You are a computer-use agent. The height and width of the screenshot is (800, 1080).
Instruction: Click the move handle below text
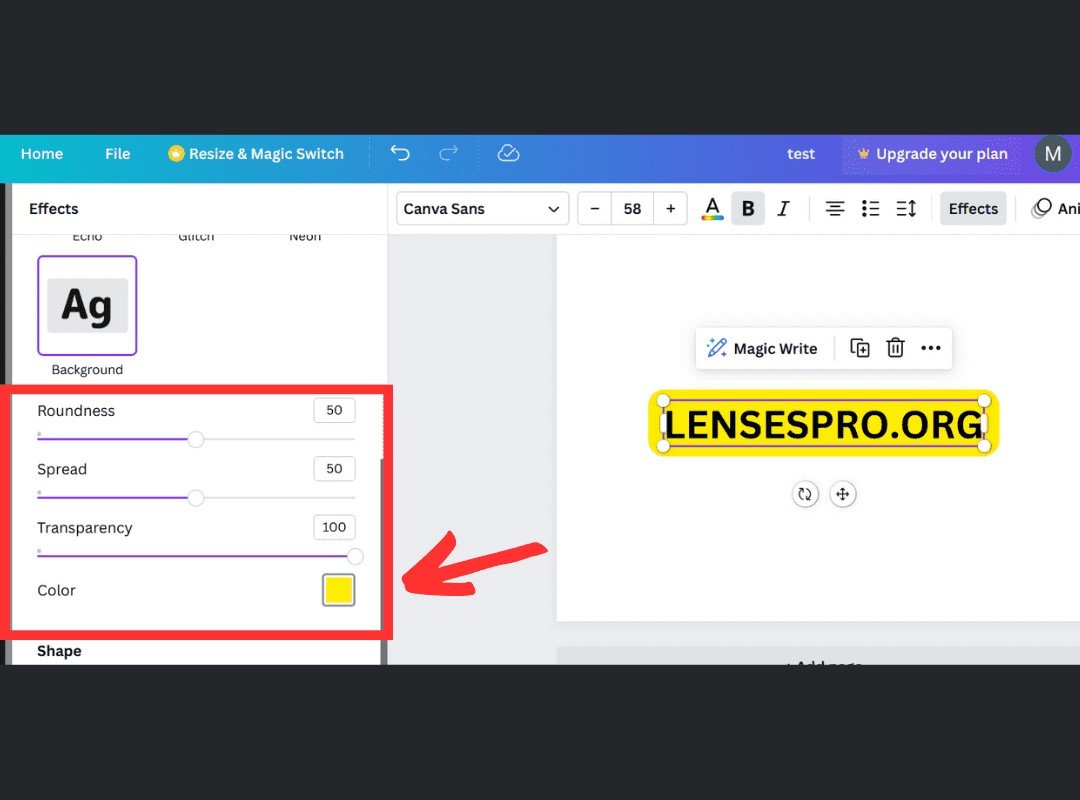(x=842, y=494)
